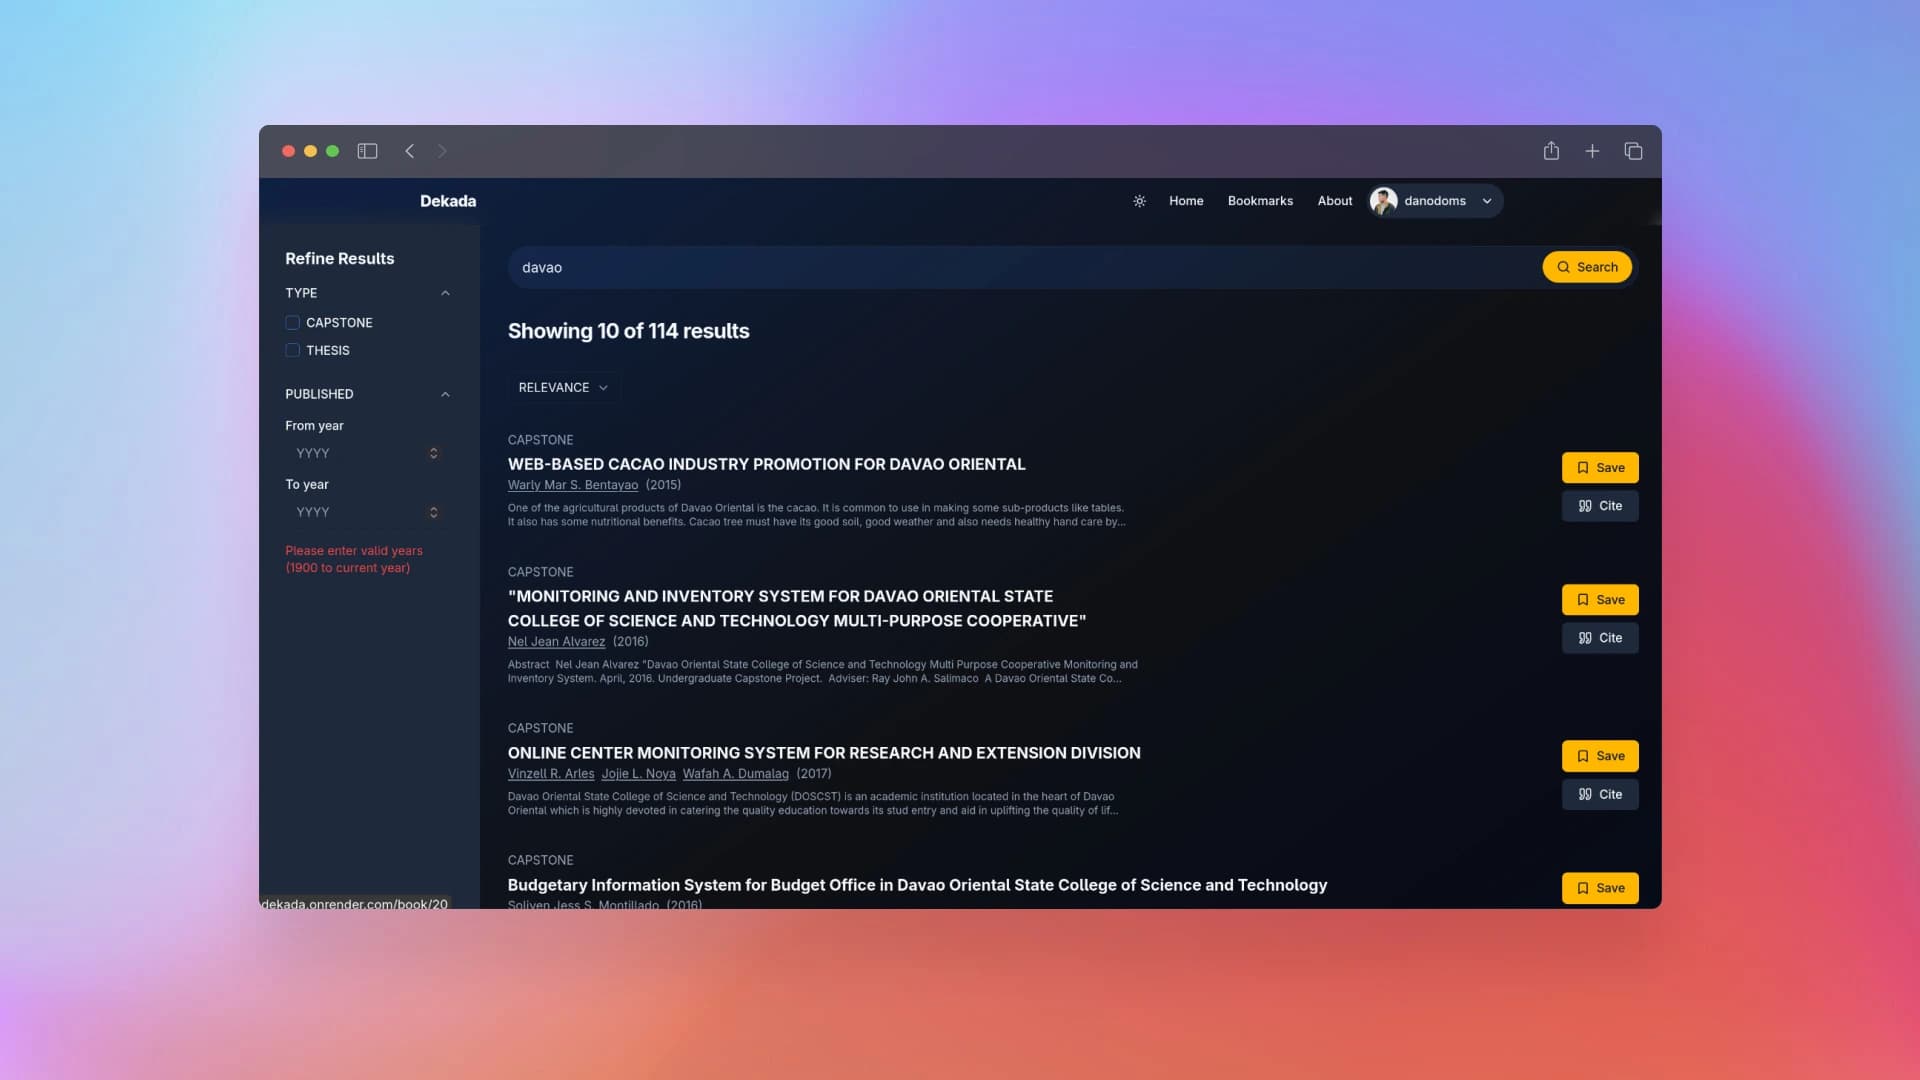Save the Cacao Industry Promotion capstone

pos(1600,468)
